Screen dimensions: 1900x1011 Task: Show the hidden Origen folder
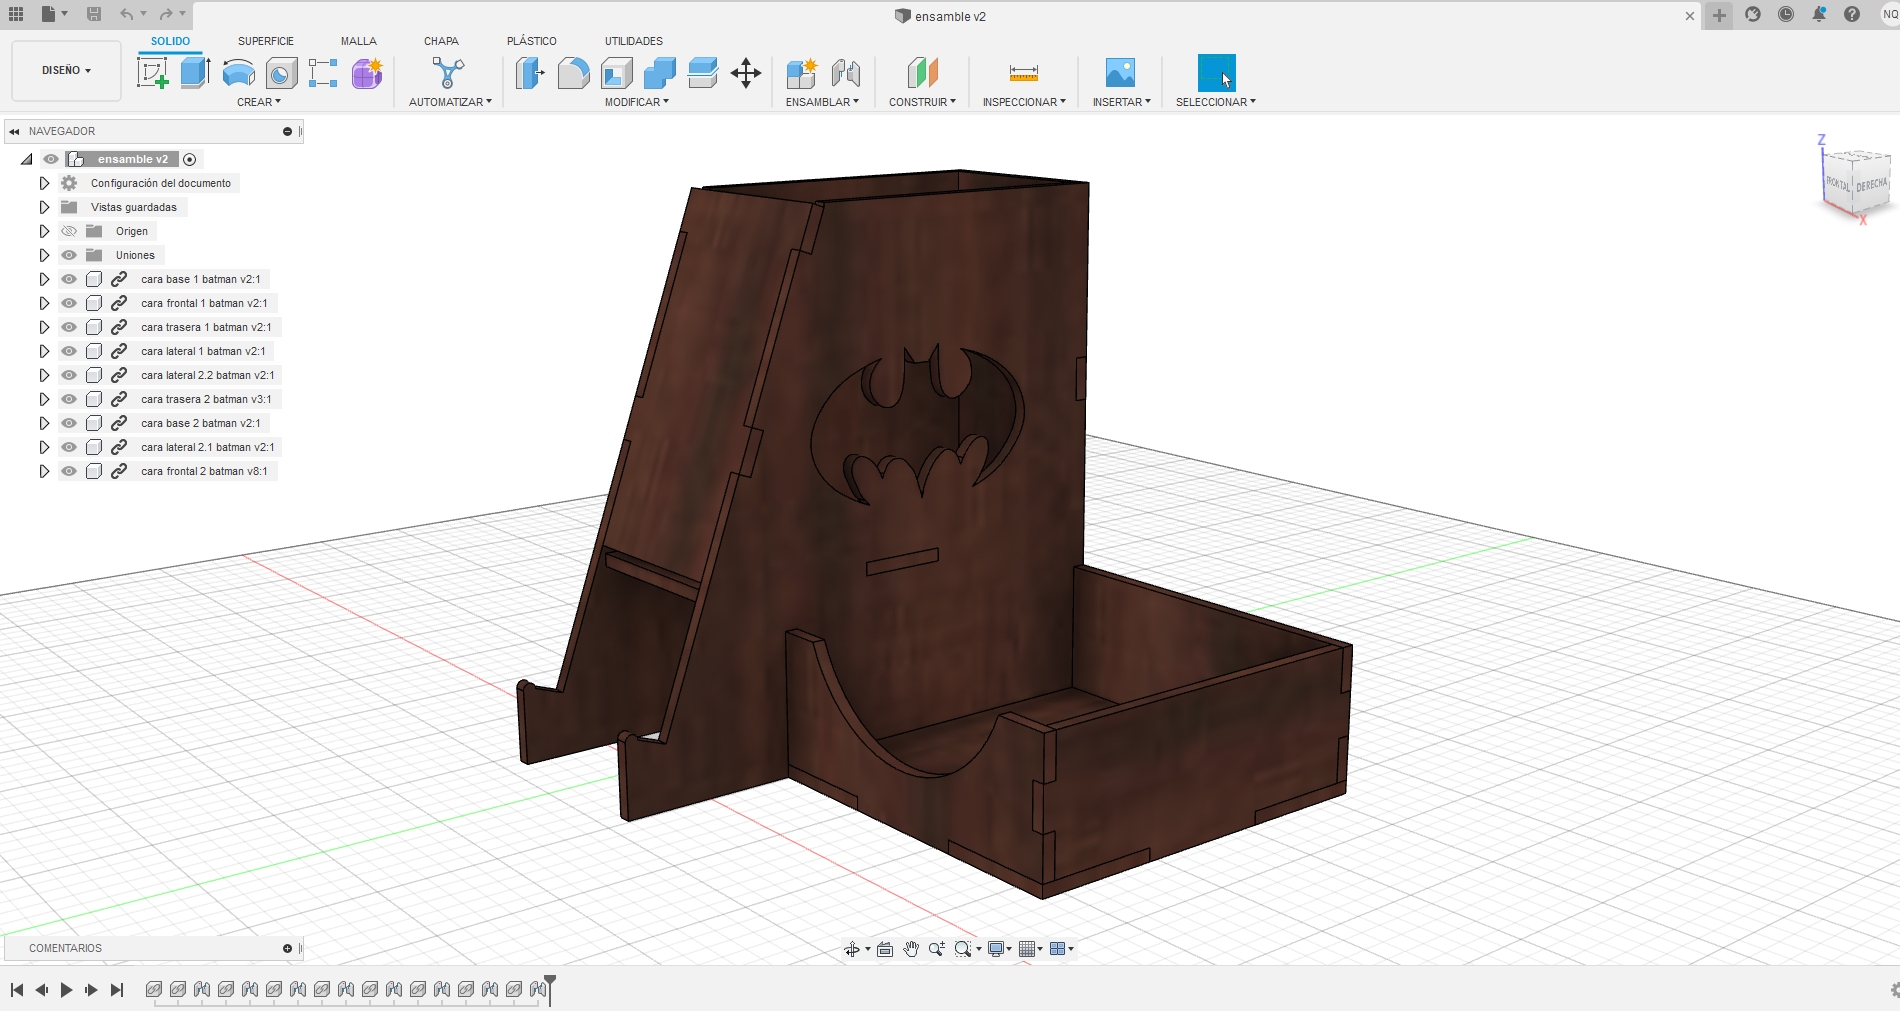coord(69,231)
